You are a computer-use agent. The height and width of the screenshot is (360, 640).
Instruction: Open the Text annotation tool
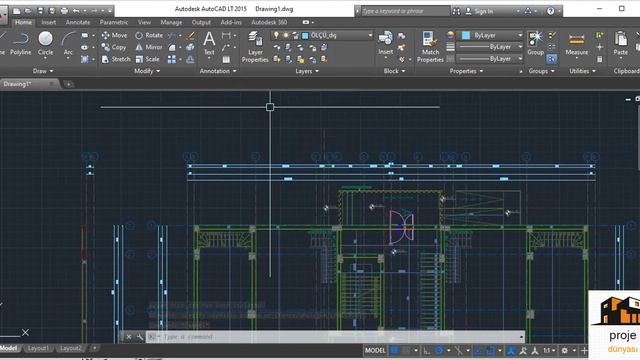pos(209,44)
